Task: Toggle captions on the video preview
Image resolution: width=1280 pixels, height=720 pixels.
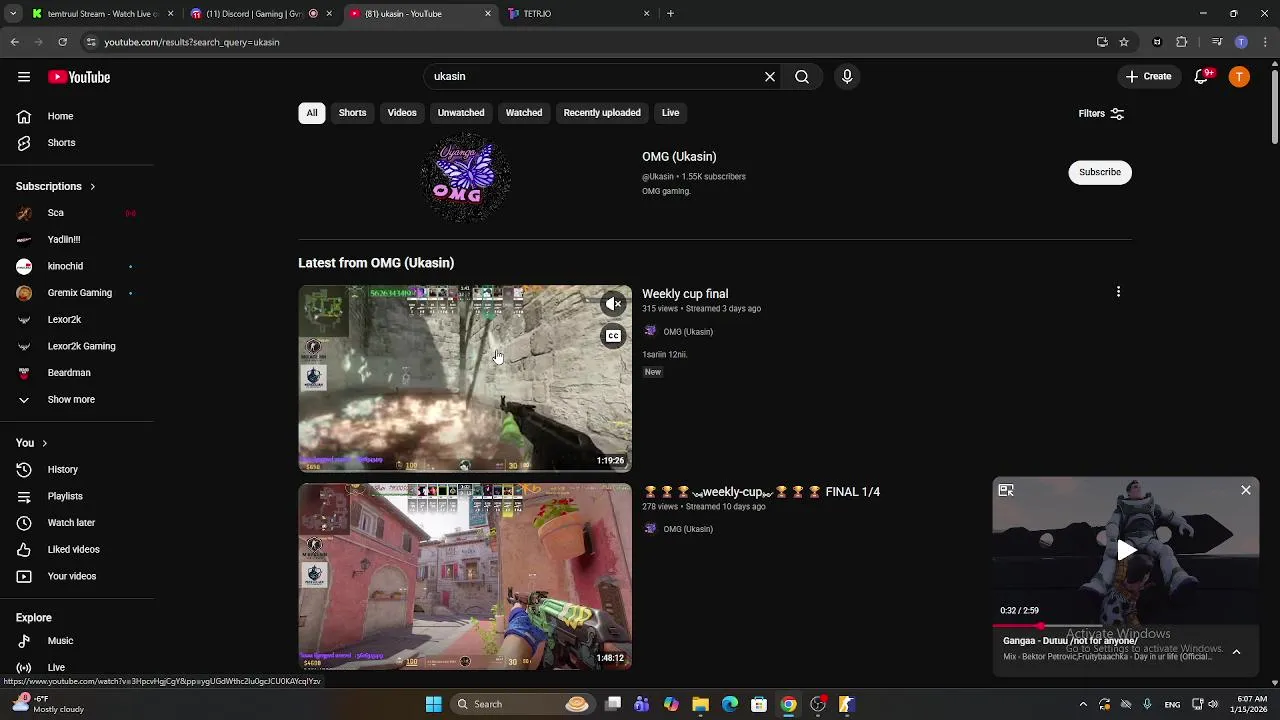Action: (x=613, y=336)
